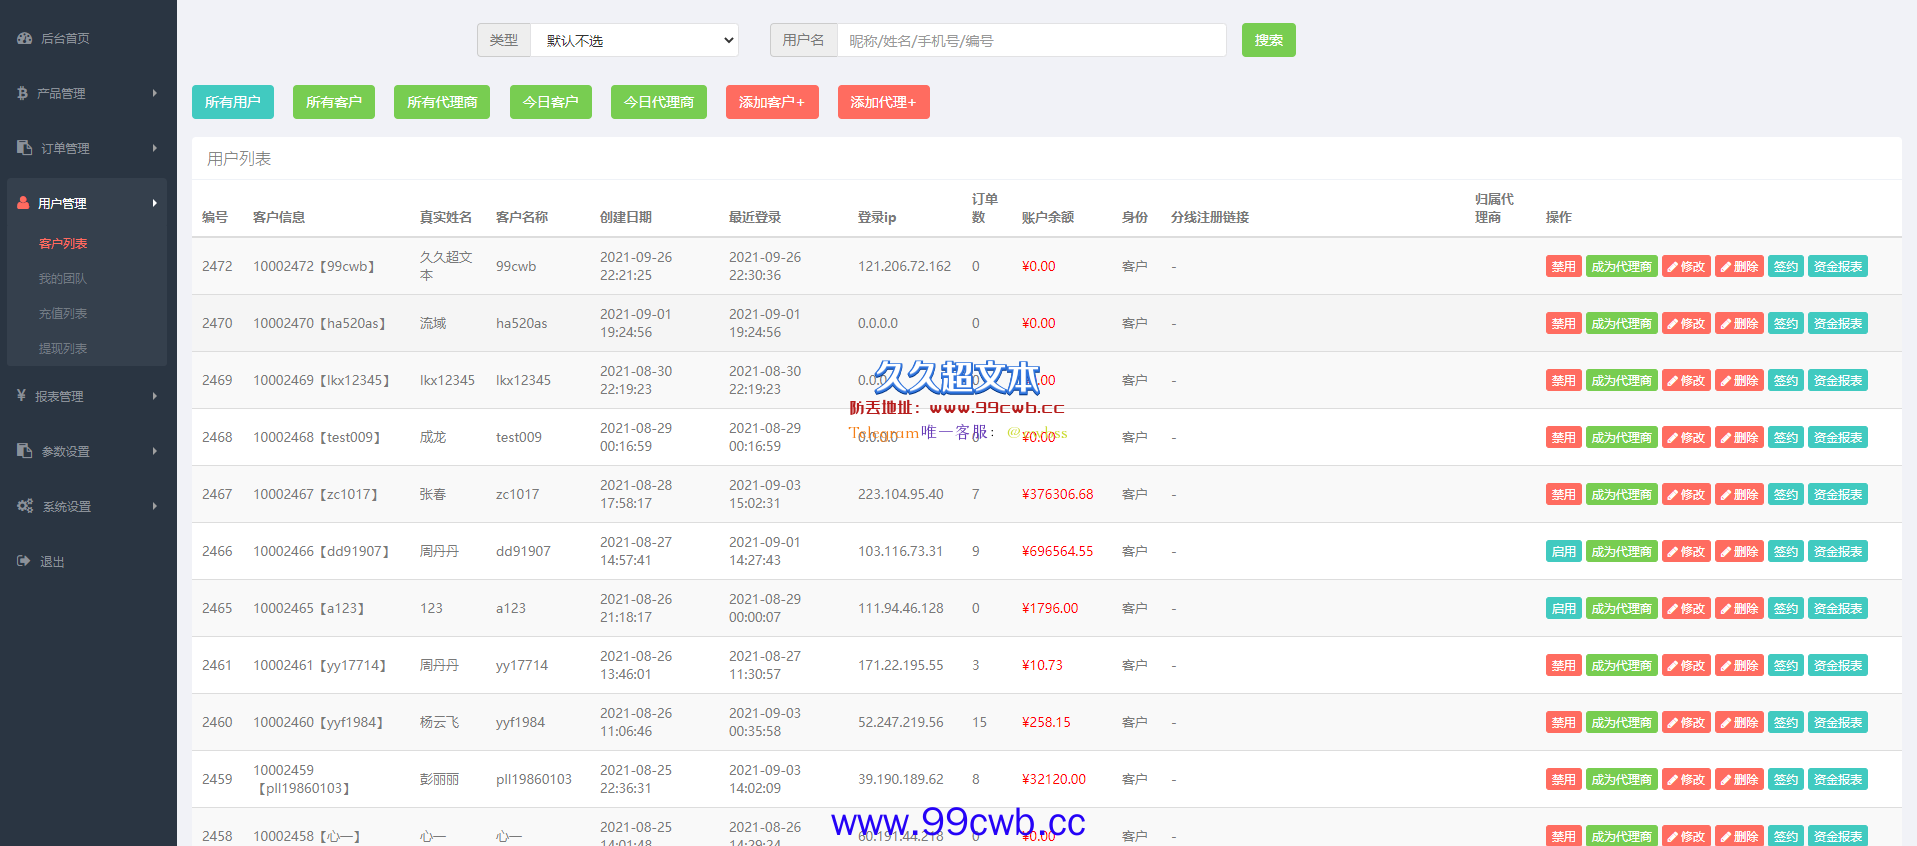Select the 所有代理商 filter button
1917x846 pixels.
tap(442, 102)
